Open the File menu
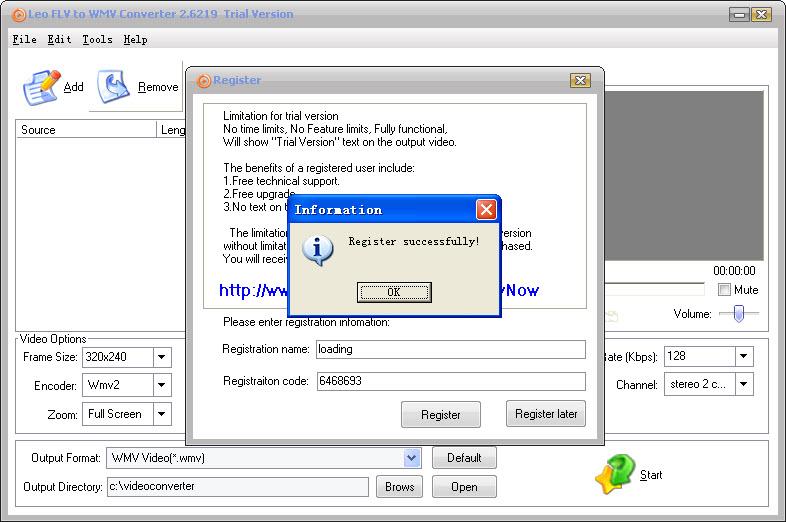786x522 pixels. 25,40
